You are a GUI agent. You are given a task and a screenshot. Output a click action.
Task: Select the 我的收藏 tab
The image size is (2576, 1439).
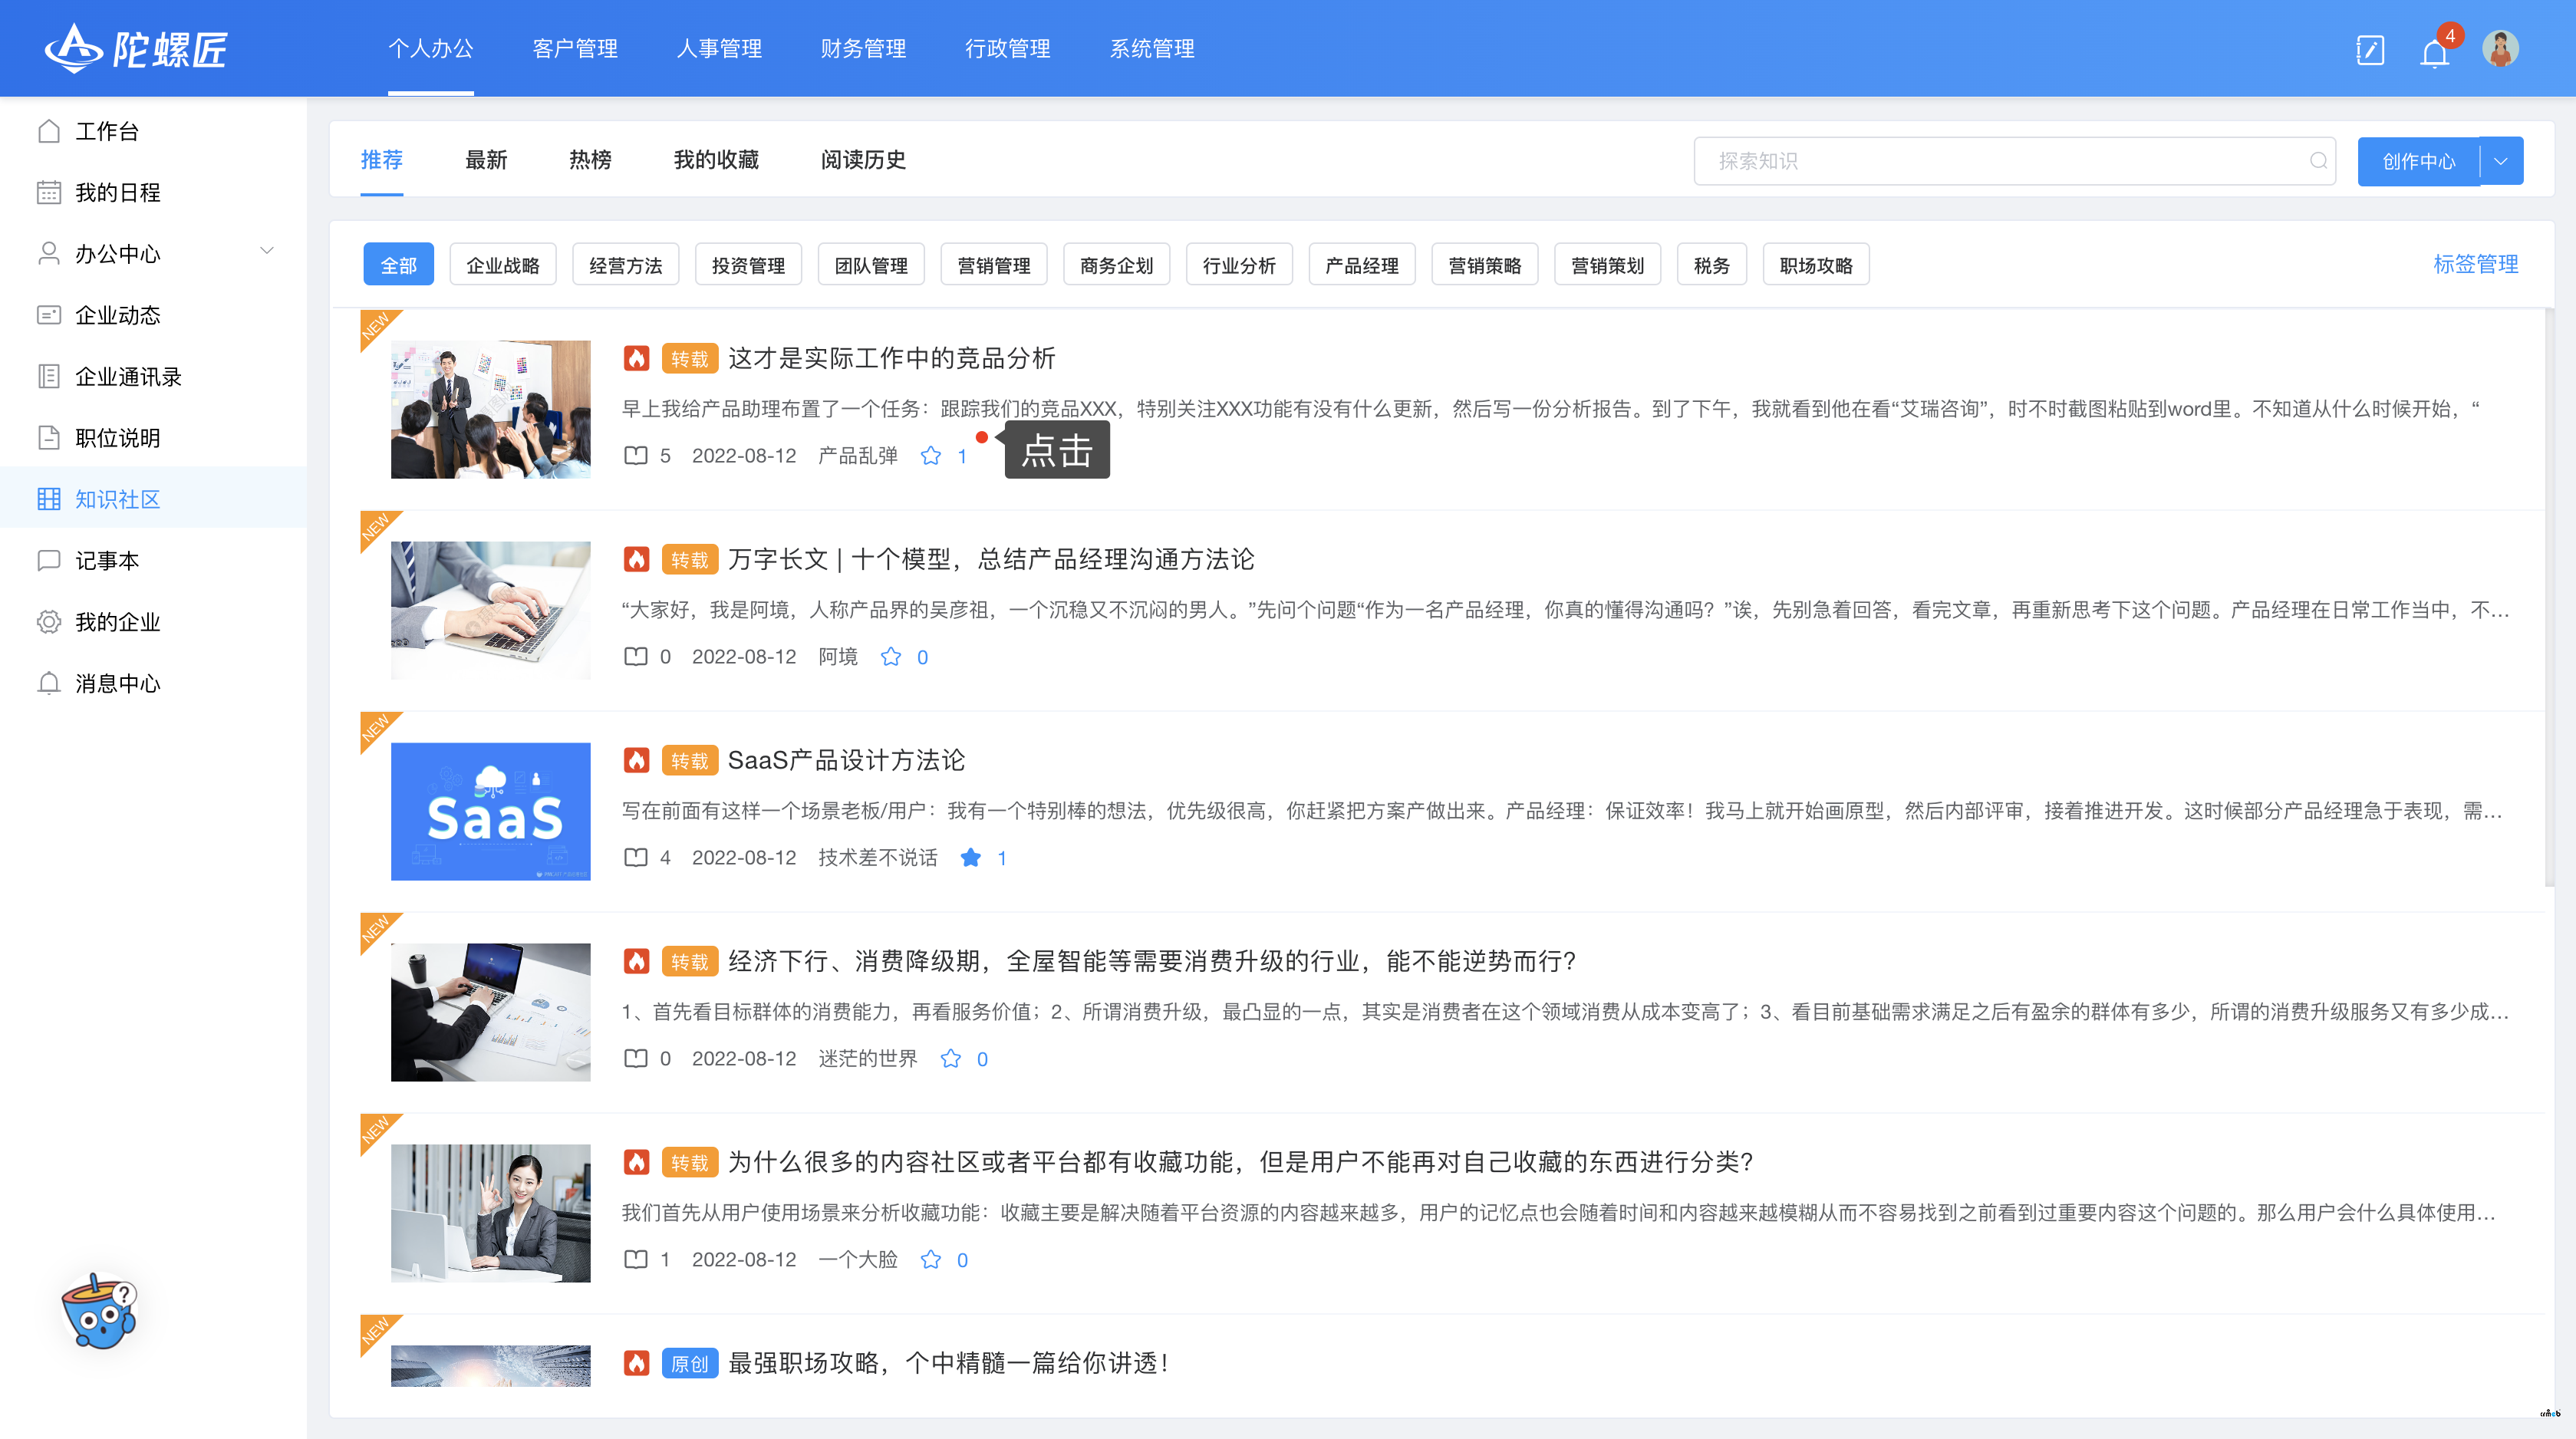(x=716, y=160)
